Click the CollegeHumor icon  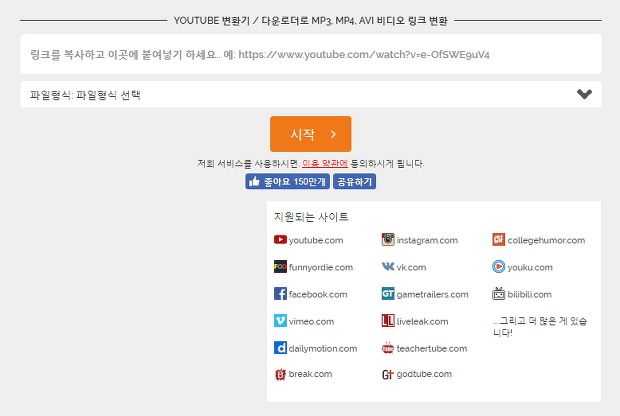(x=498, y=240)
